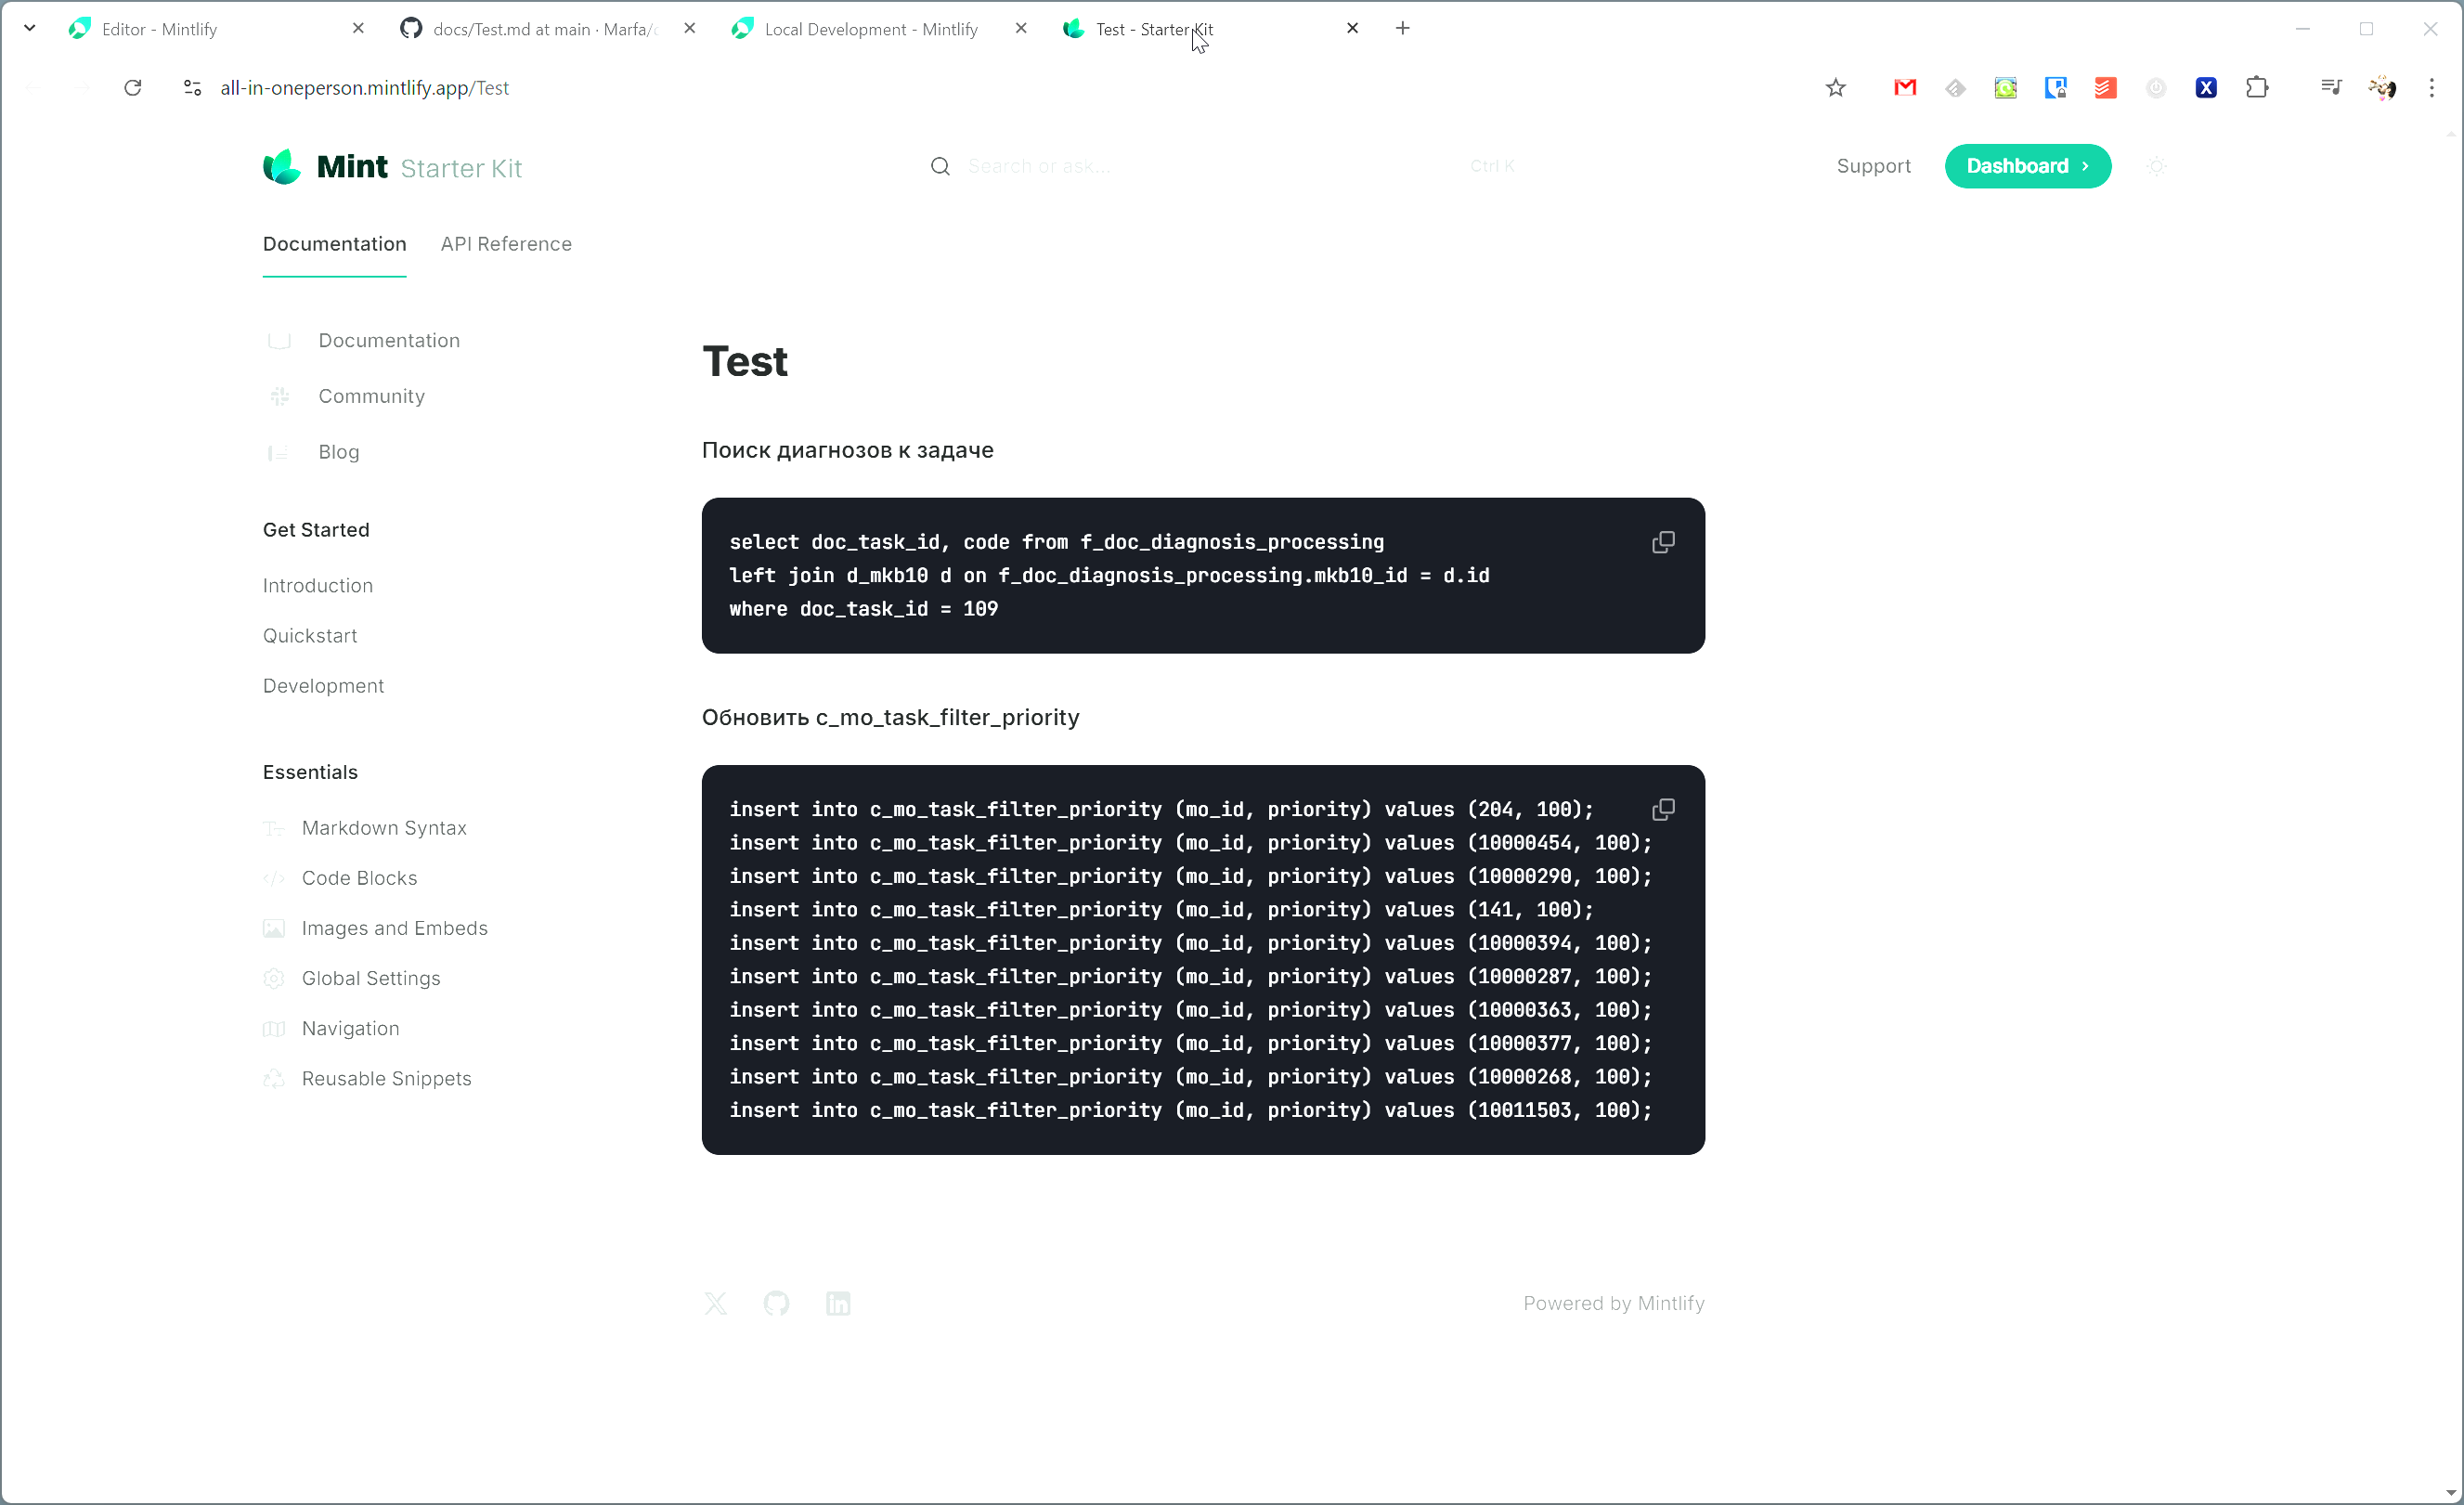
Task: Switch to Local Development - Mintlify tab
Action: pyautogui.click(x=870, y=29)
